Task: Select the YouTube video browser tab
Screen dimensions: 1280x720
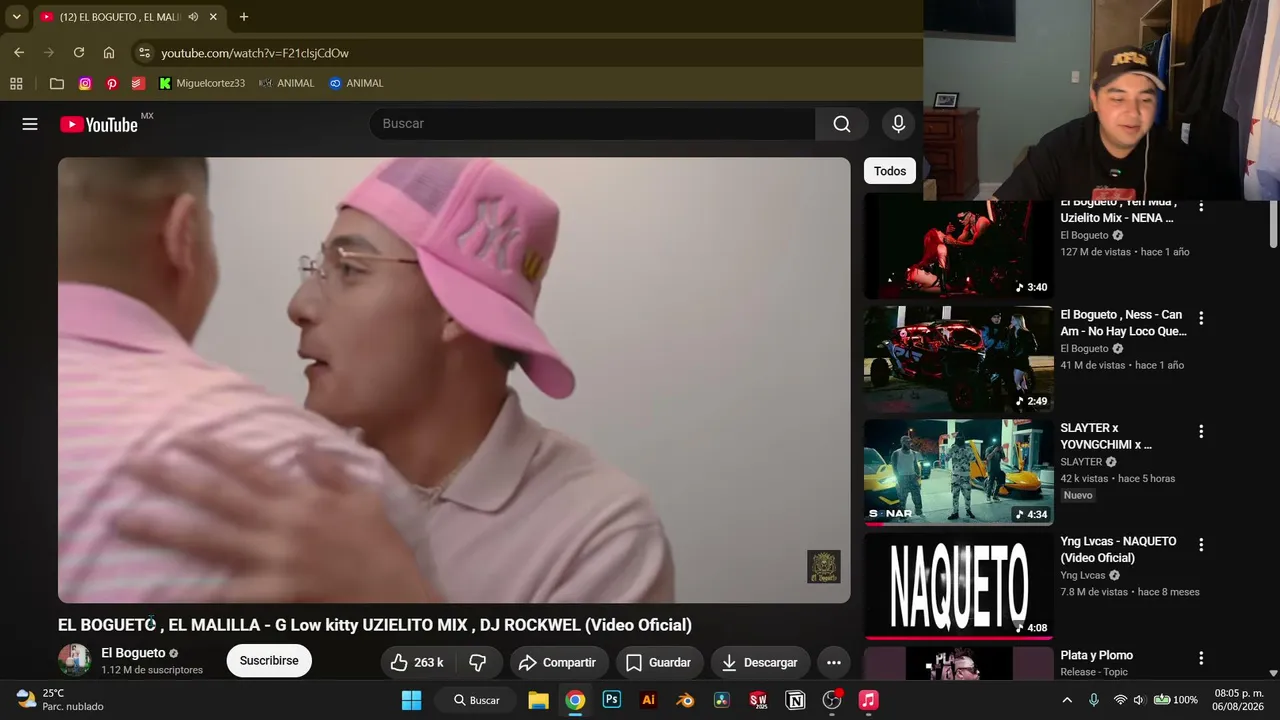Action: (x=130, y=17)
